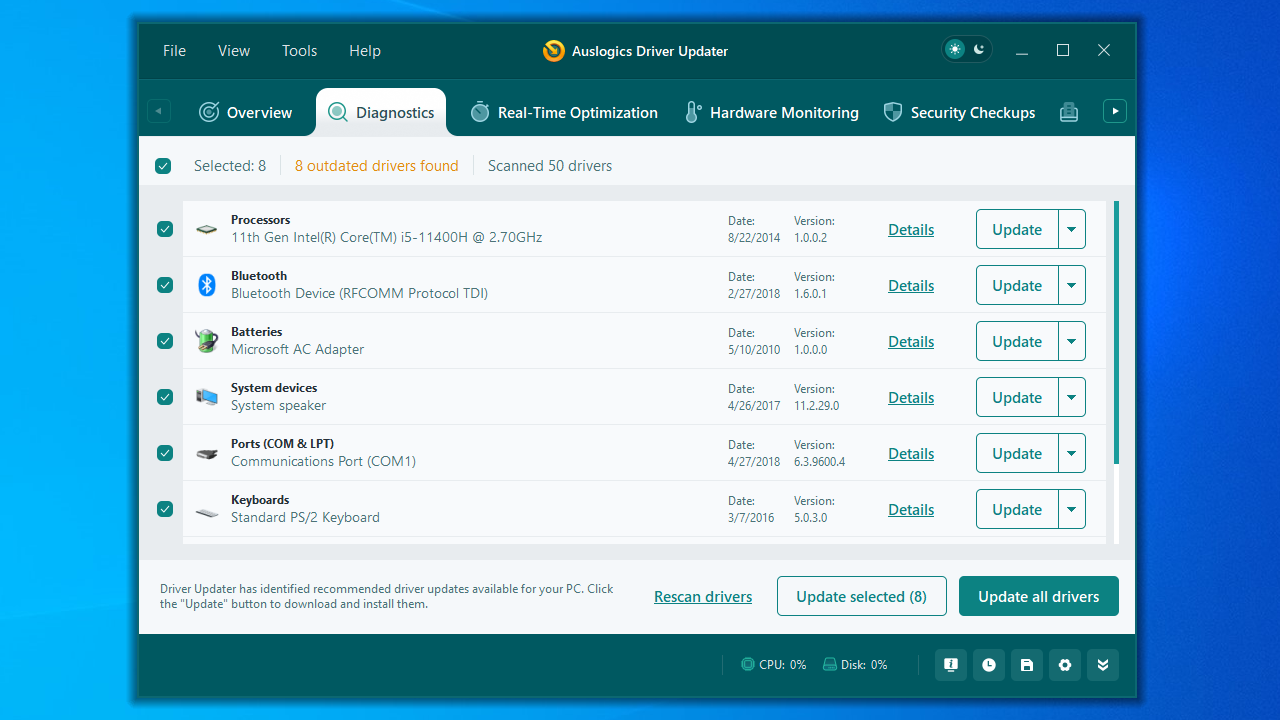Open the View menu
Viewport: 1280px width, 720px height.
coord(234,51)
